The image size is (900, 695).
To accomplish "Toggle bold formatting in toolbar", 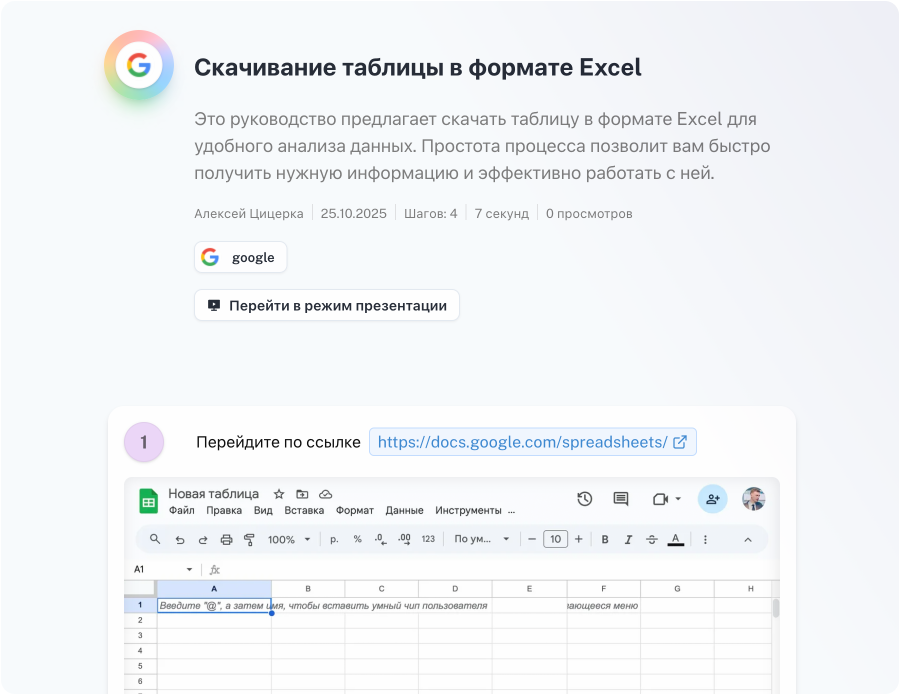I will click(605, 539).
